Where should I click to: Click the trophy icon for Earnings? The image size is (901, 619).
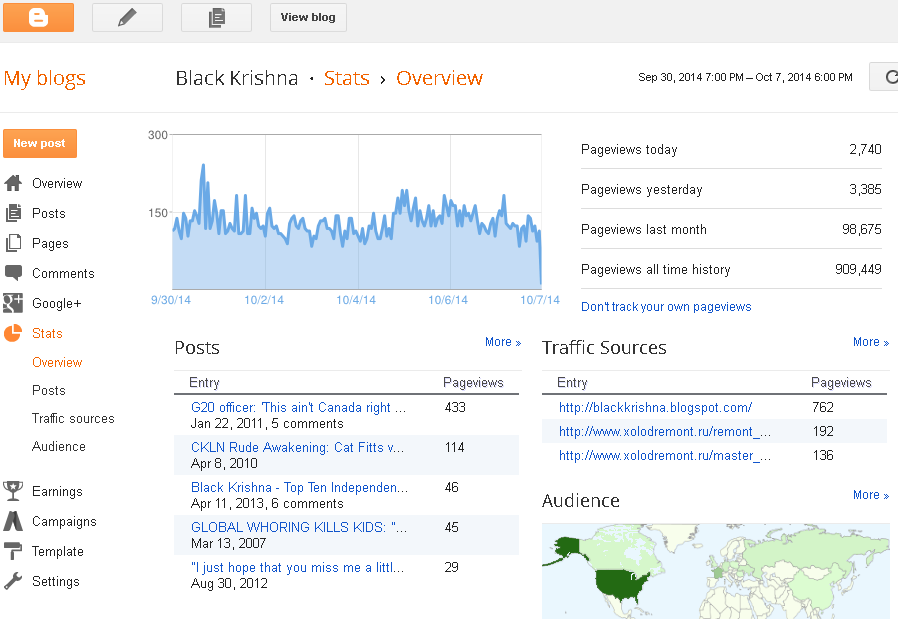point(13,491)
